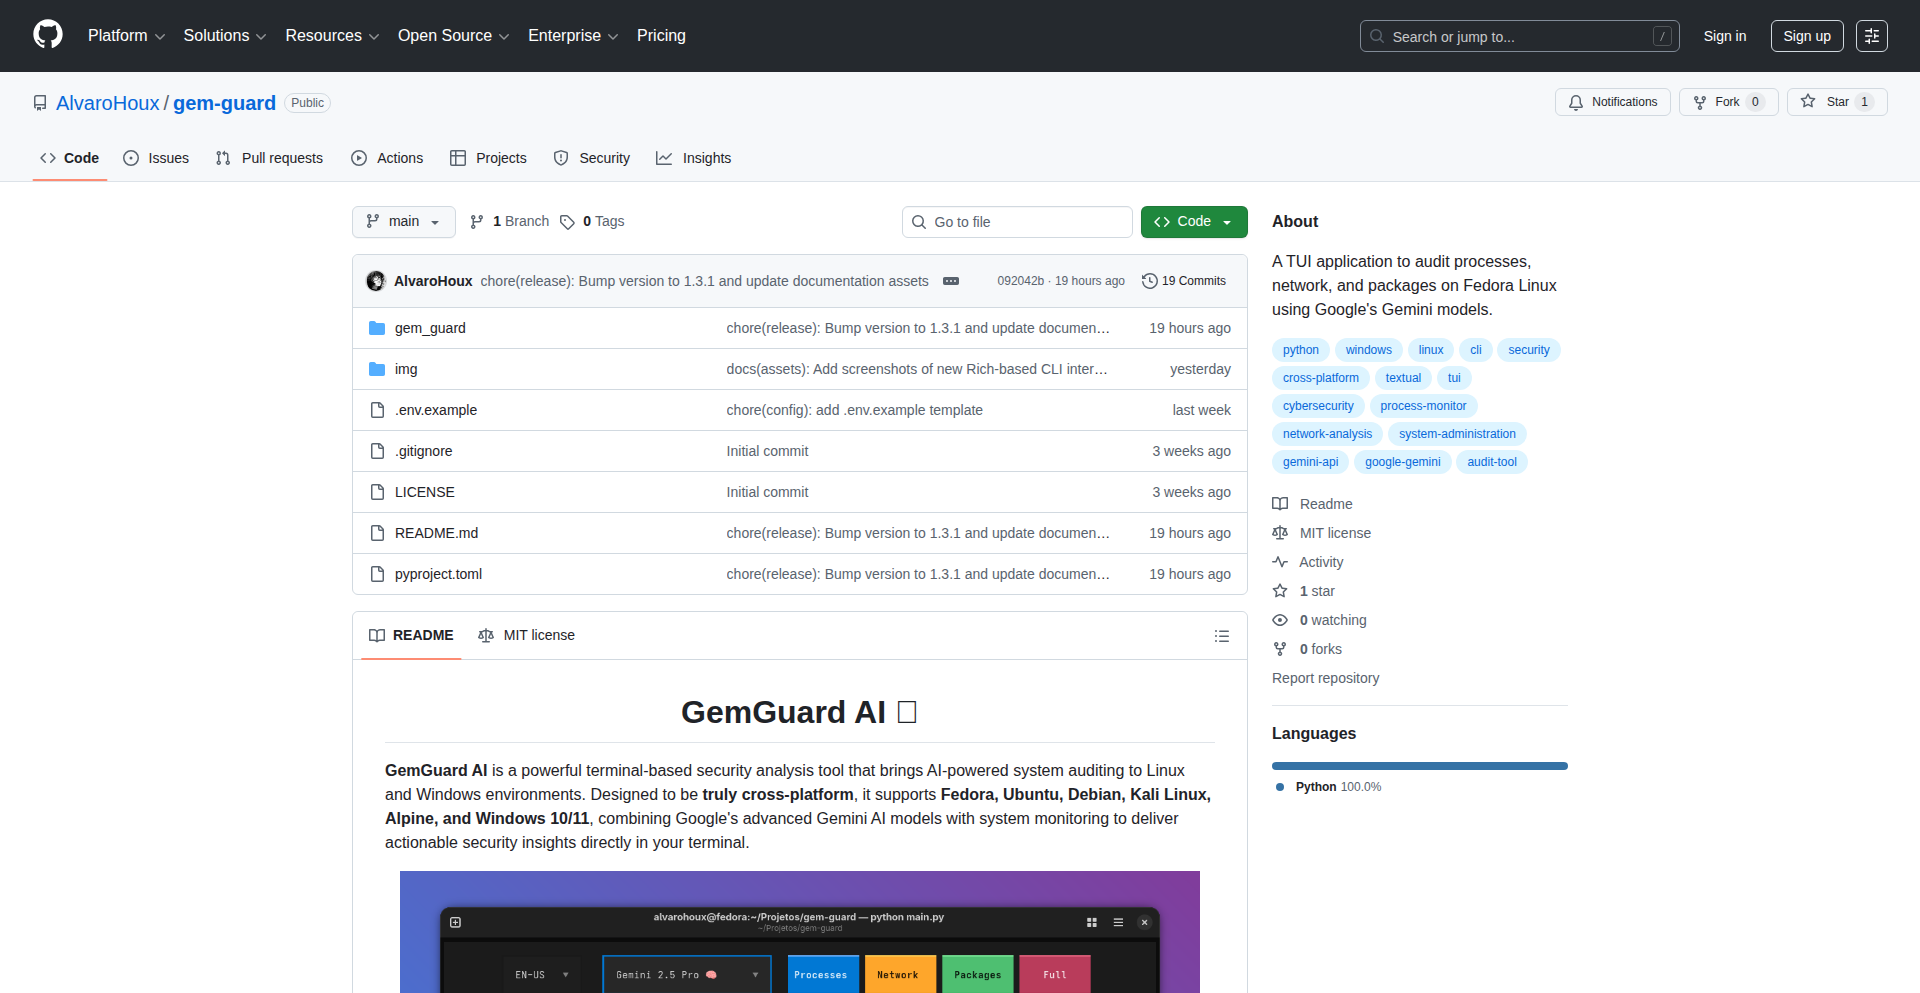This screenshot has height=993, width=1920.
Task: View commit history via the 19 Commits clock icon
Action: point(1148,281)
